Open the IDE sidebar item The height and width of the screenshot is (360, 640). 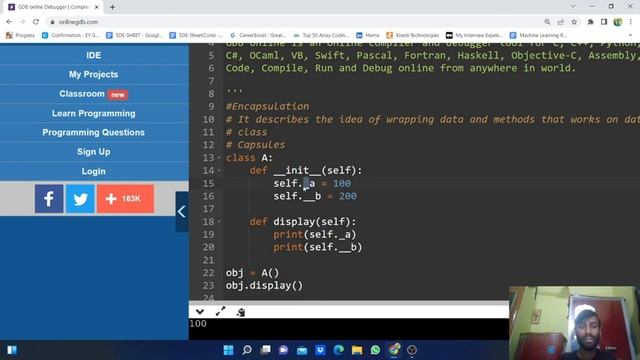[x=93, y=55]
